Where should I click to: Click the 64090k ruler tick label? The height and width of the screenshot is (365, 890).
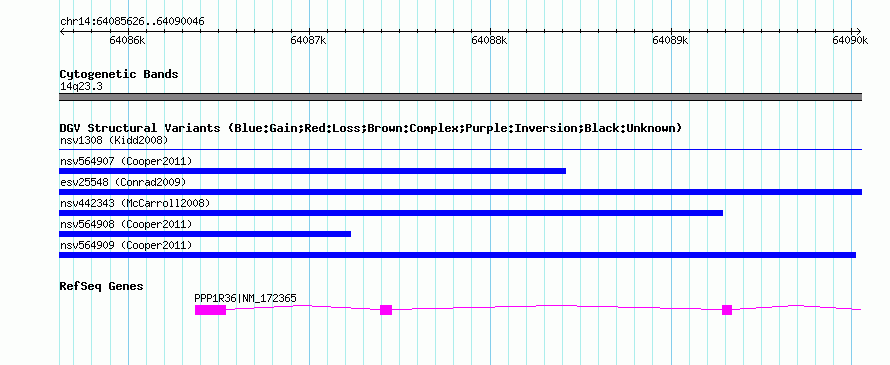click(x=850, y=40)
